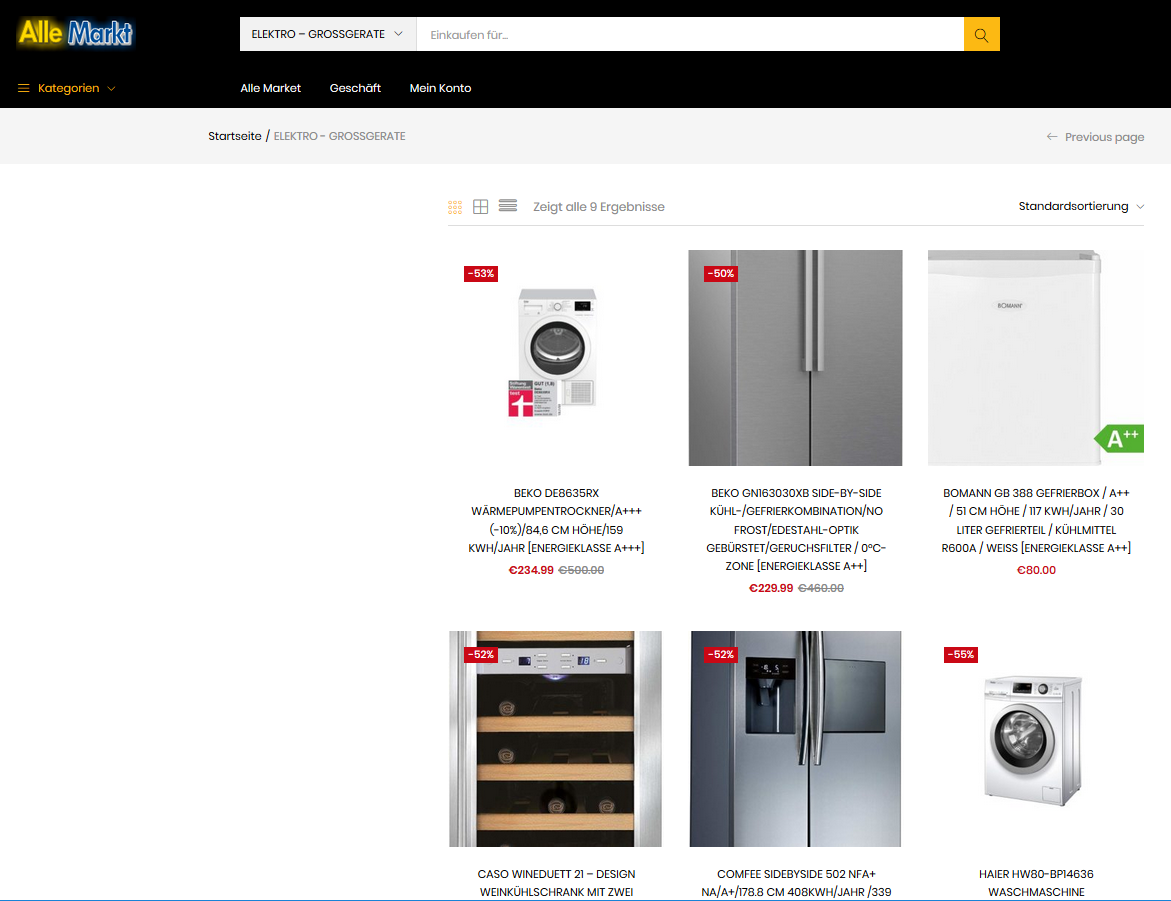The image size is (1171, 901).
Task: Click the yellow search magnifier button
Action: pos(981,34)
